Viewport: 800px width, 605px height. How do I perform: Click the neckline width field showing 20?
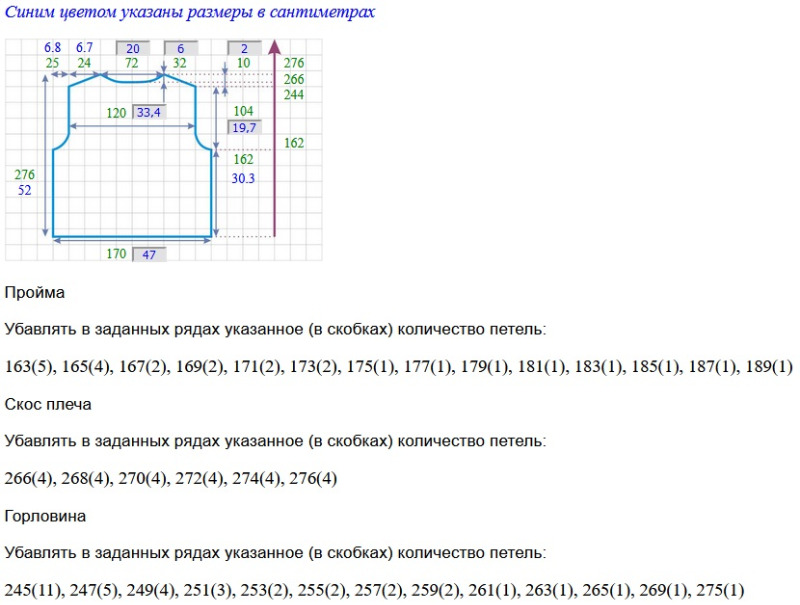(133, 48)
